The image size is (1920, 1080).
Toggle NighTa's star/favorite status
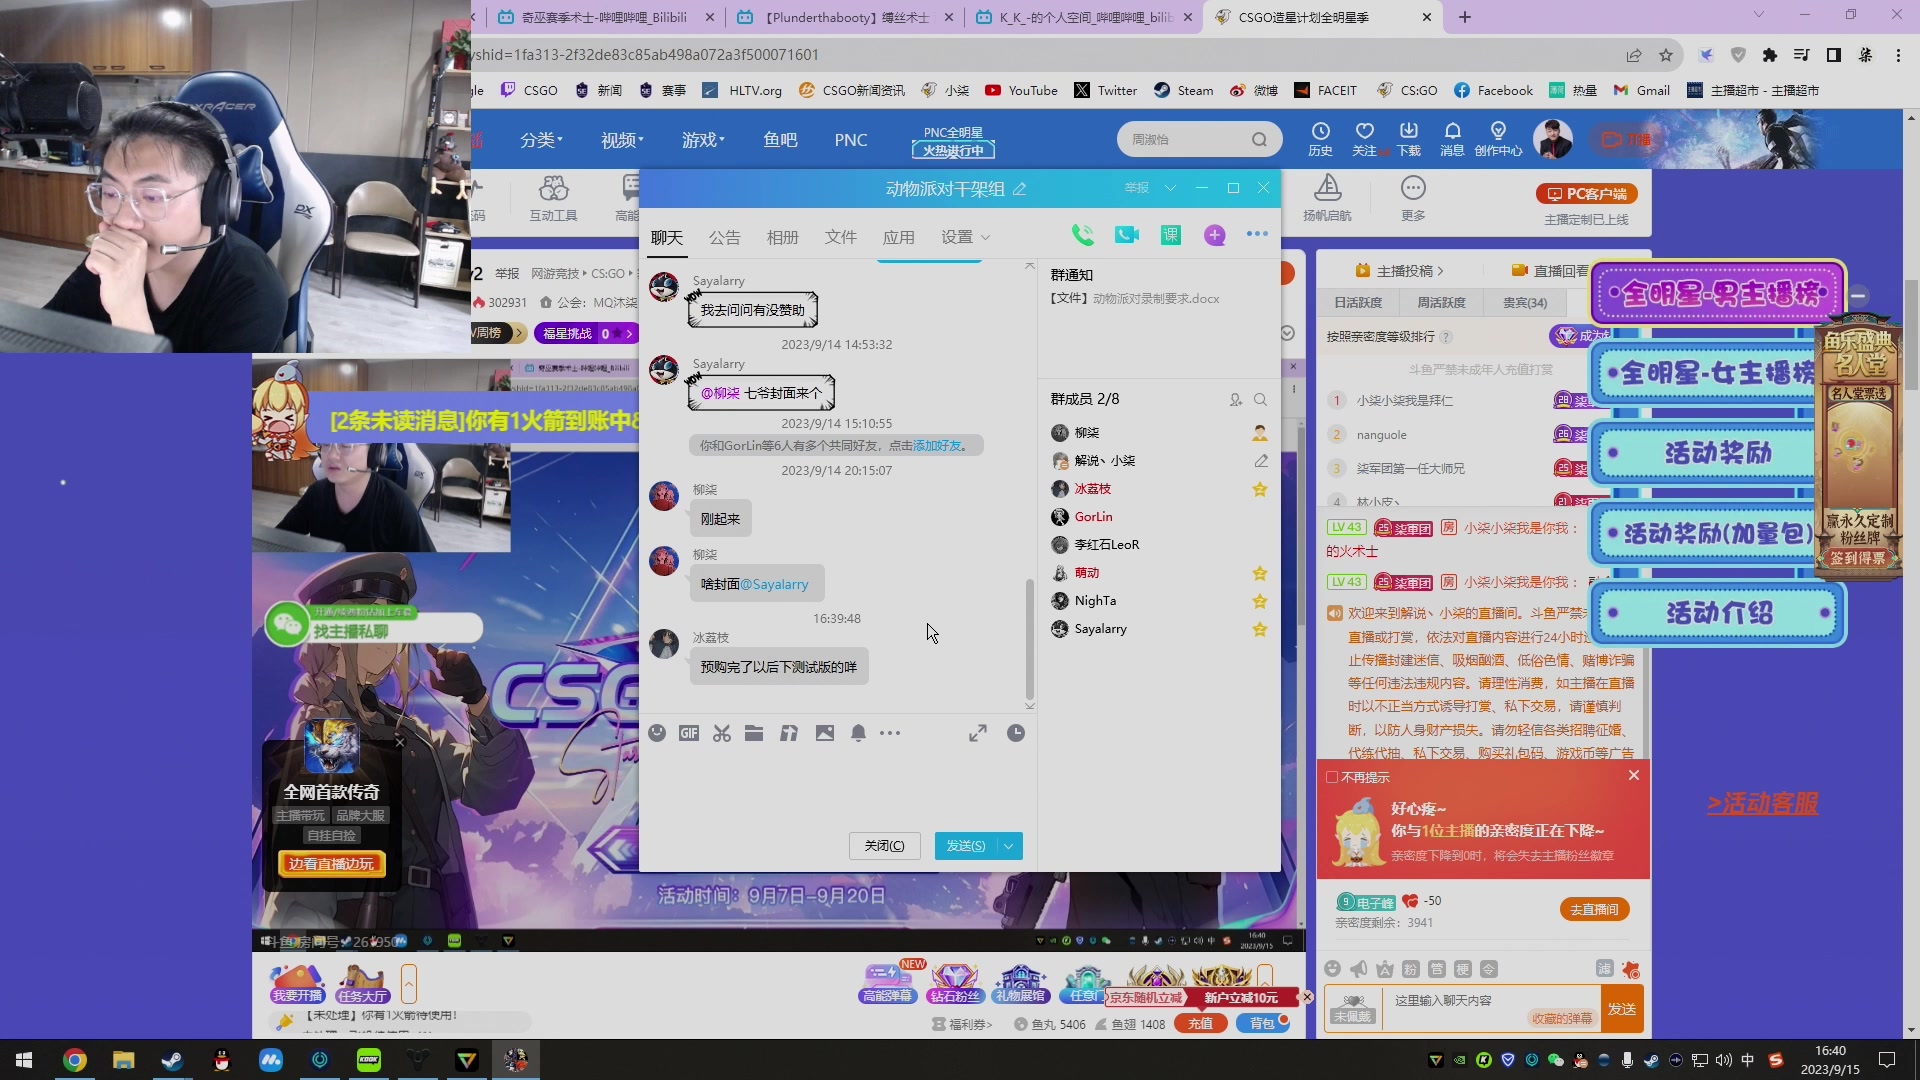tap(1259, 600)
